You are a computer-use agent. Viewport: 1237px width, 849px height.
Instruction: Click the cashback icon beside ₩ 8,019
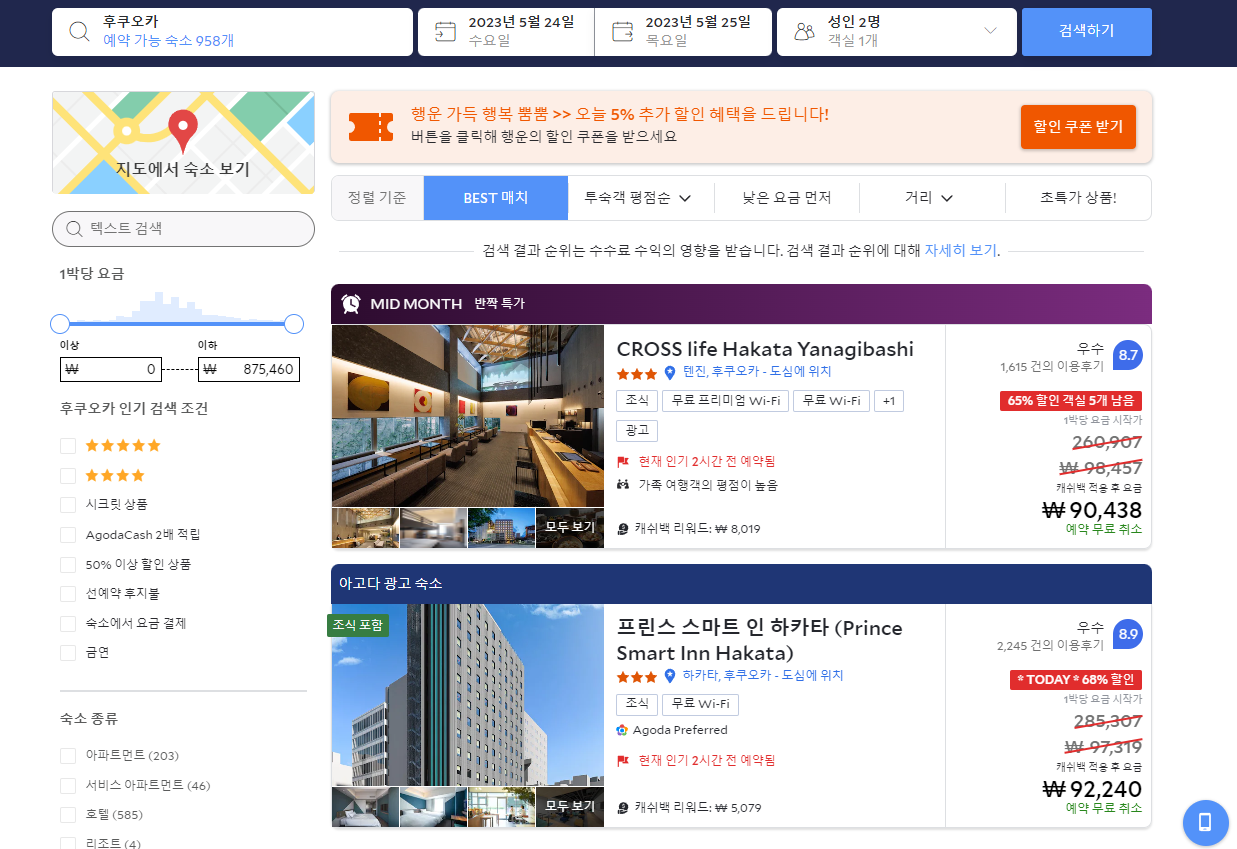click(x=623, y=529)
